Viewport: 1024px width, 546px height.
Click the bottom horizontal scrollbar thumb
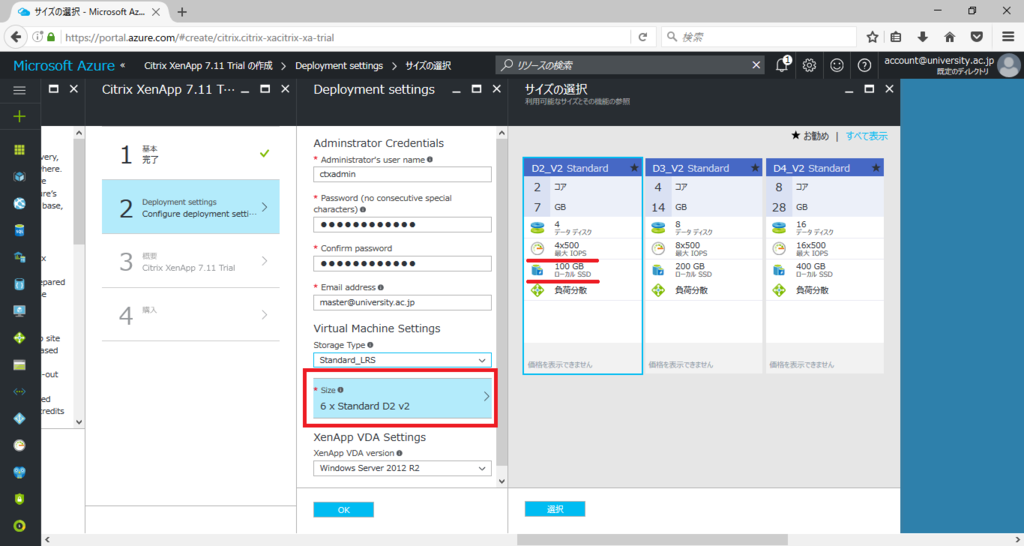coord(652,540)
